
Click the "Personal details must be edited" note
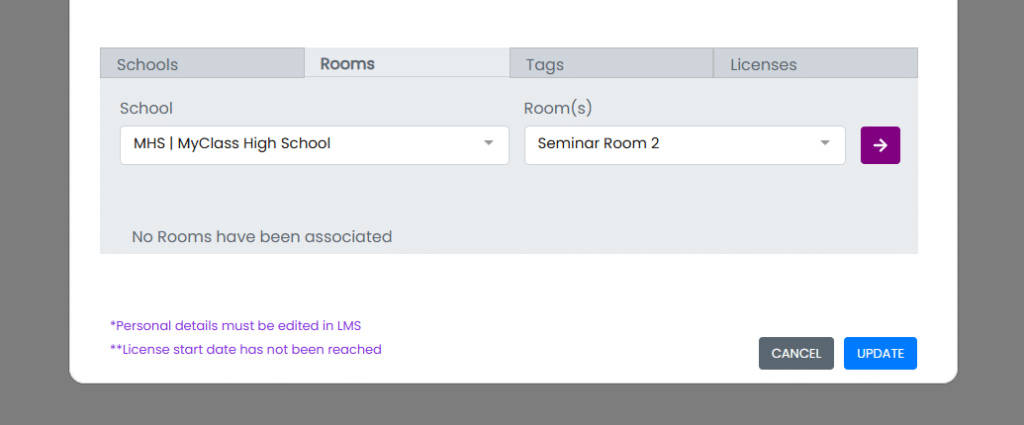click(235, 325)
